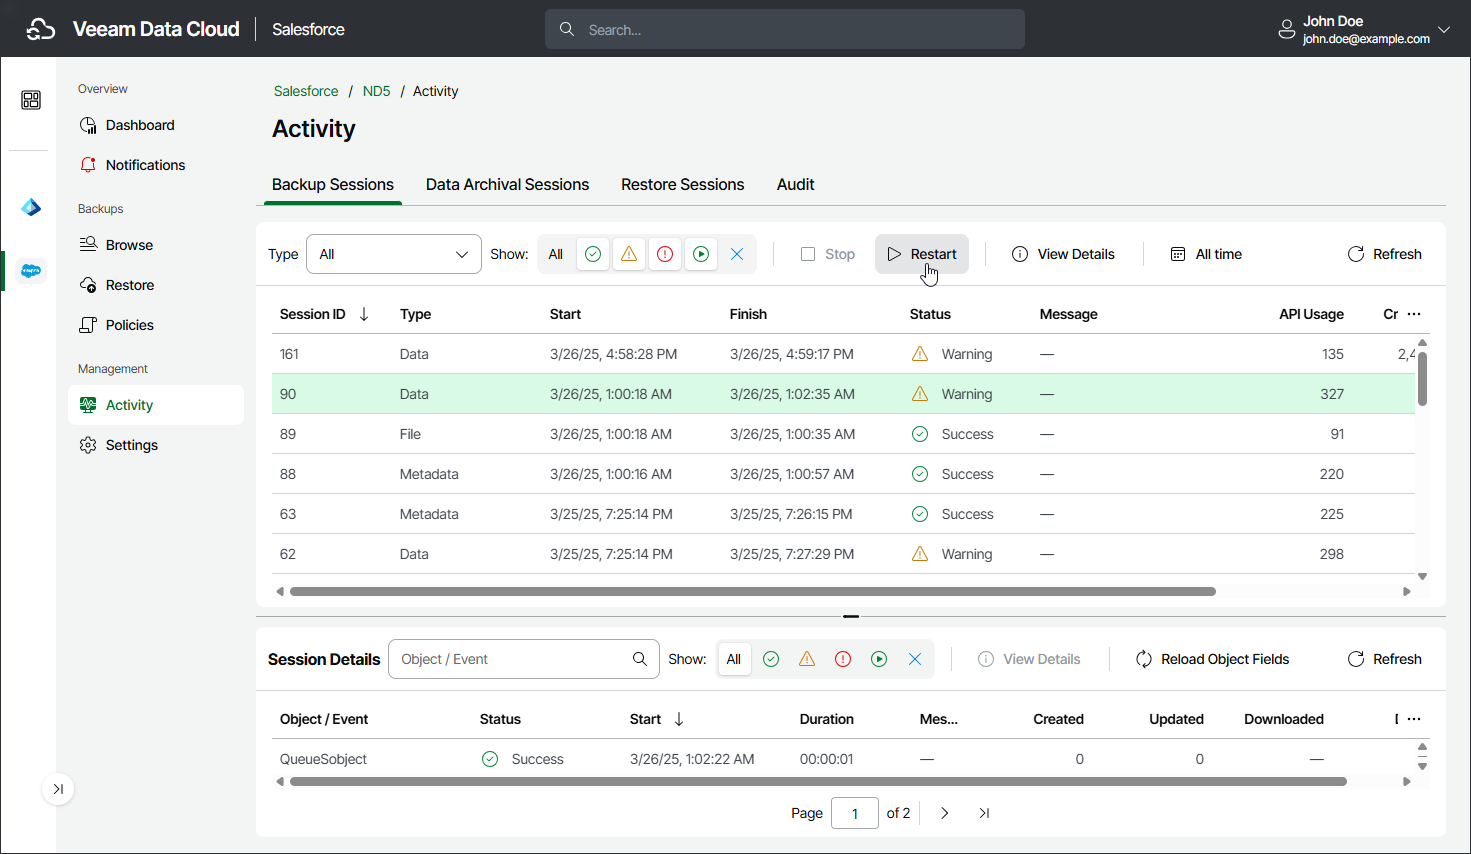Select the Salesforce cloud icon in rail
The image size is (1471, 854).
click(31, 270)
